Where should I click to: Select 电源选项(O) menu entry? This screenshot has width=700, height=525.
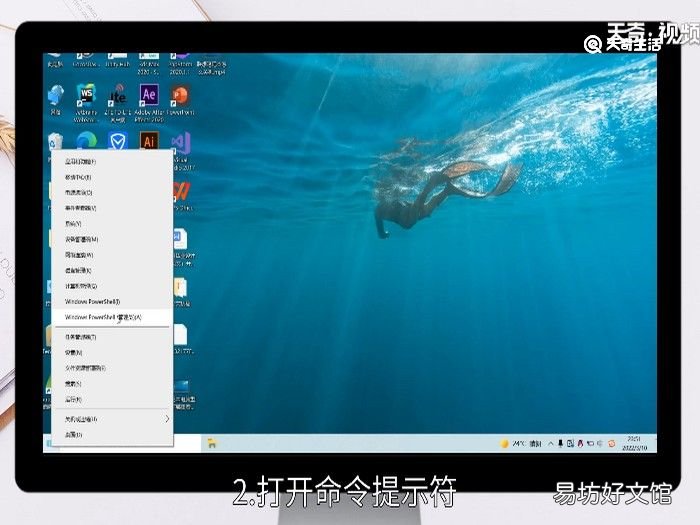112,192
